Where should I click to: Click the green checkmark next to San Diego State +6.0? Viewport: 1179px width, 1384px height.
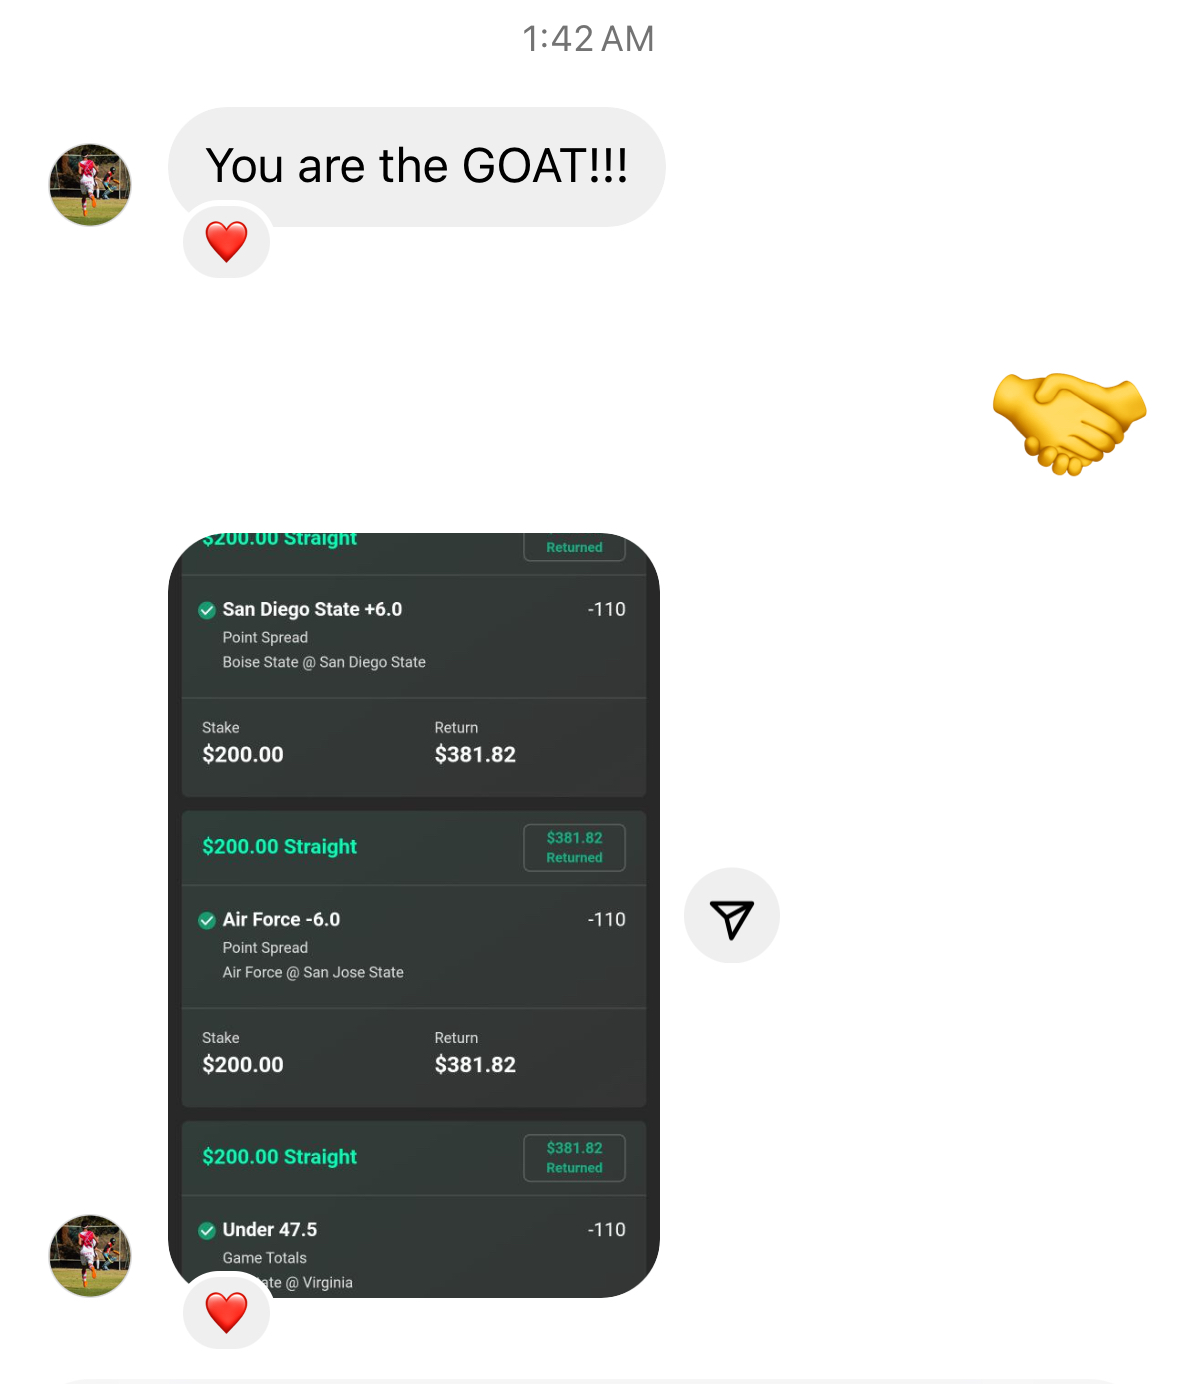(207, 610)
